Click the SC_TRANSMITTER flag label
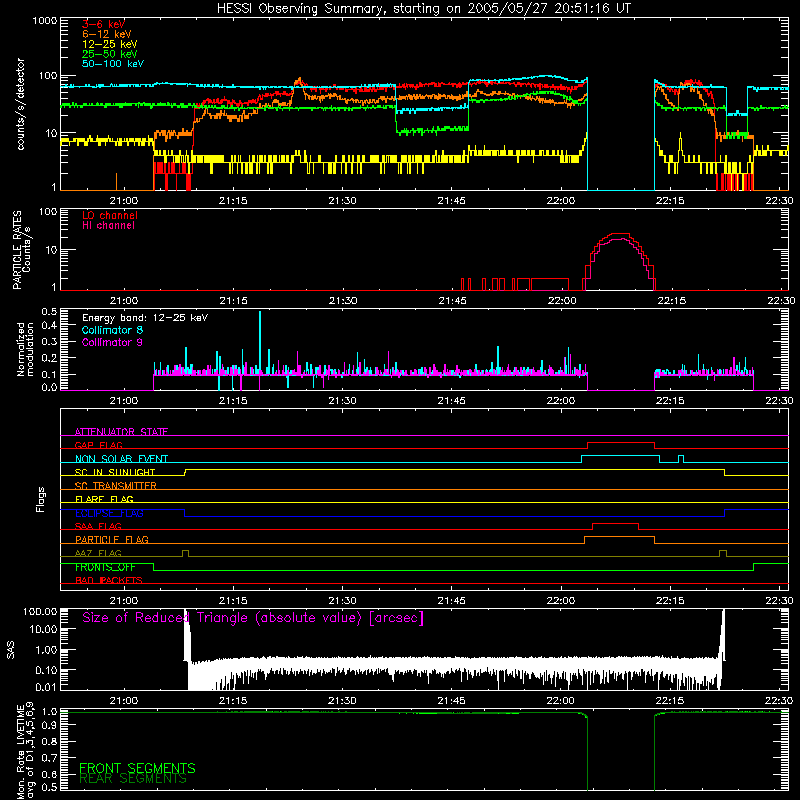The image size is (800, 800). click(x=116, y=486)
